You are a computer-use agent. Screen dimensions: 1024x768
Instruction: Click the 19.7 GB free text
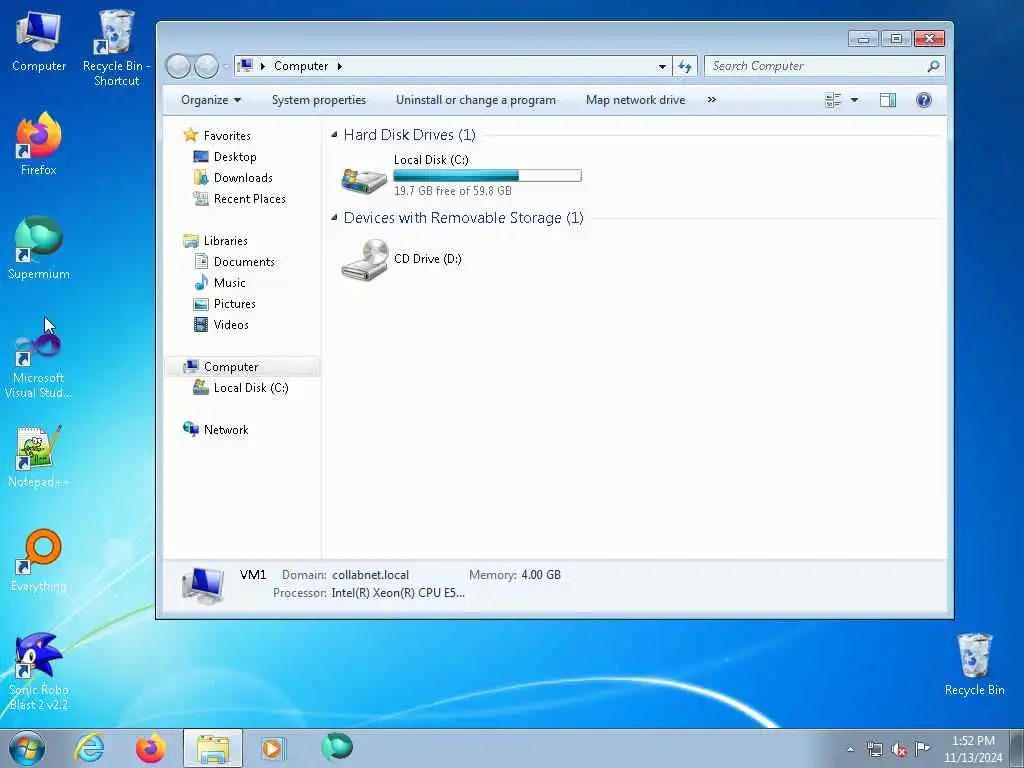[x=453, y=191]
